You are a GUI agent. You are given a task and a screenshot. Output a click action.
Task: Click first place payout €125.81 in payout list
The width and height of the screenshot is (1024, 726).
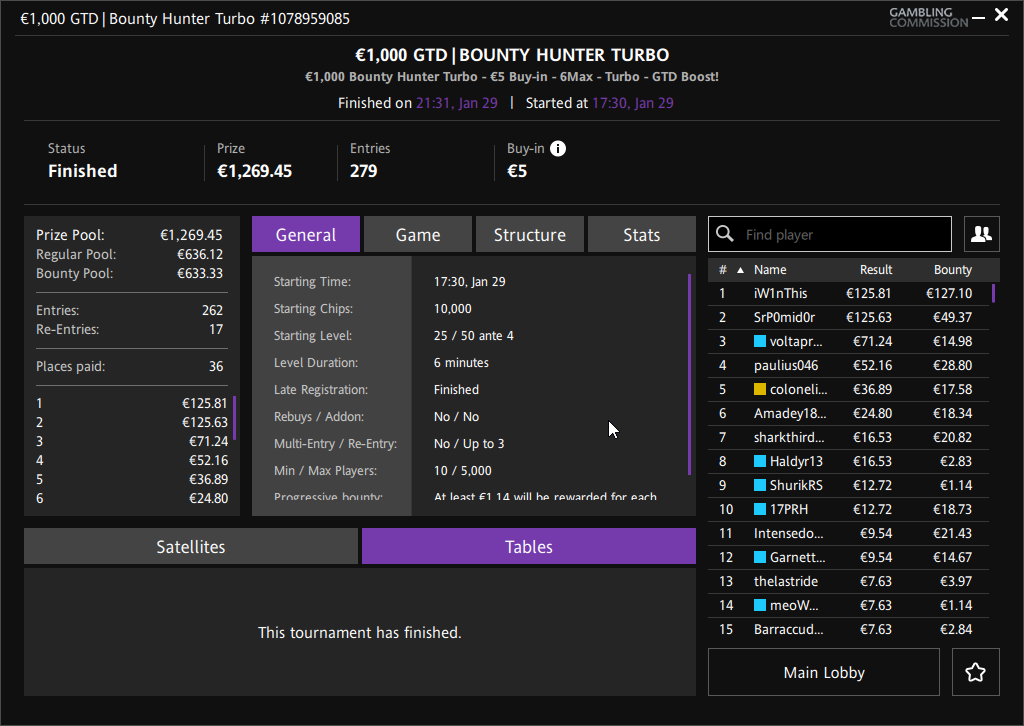pos(204,403)
